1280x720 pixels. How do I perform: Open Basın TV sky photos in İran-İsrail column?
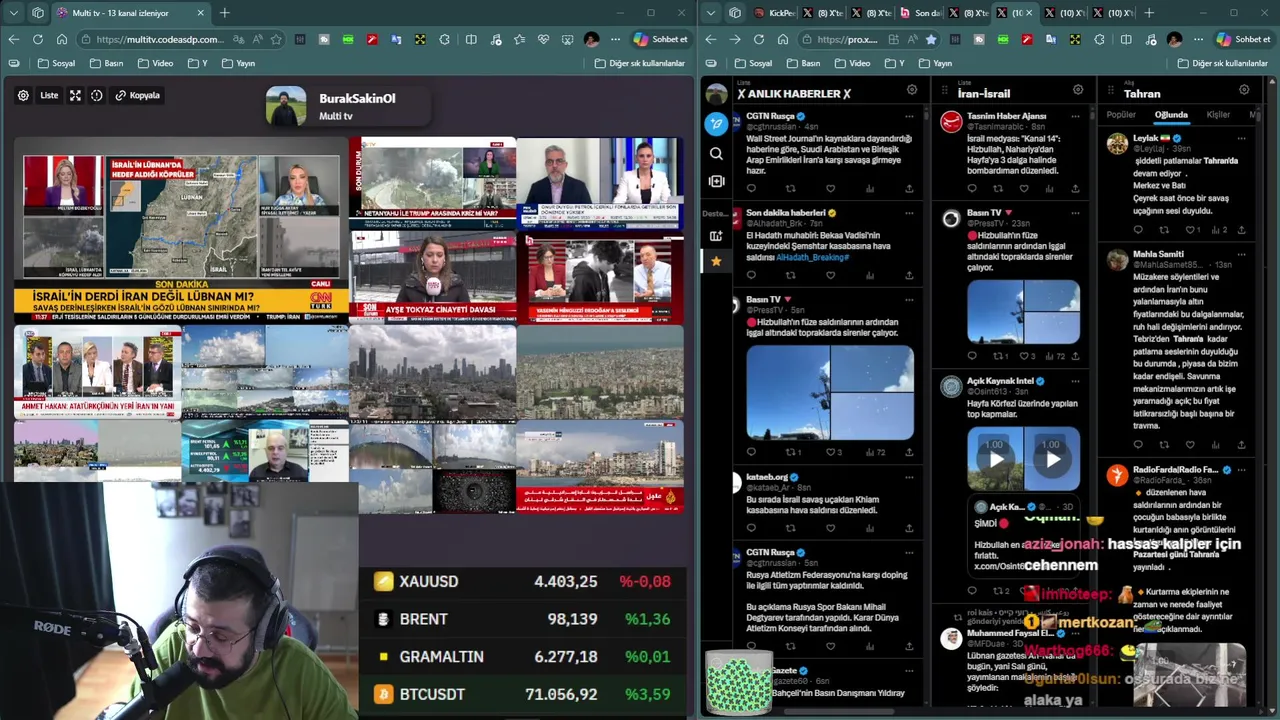click(x=1023, y=312)
